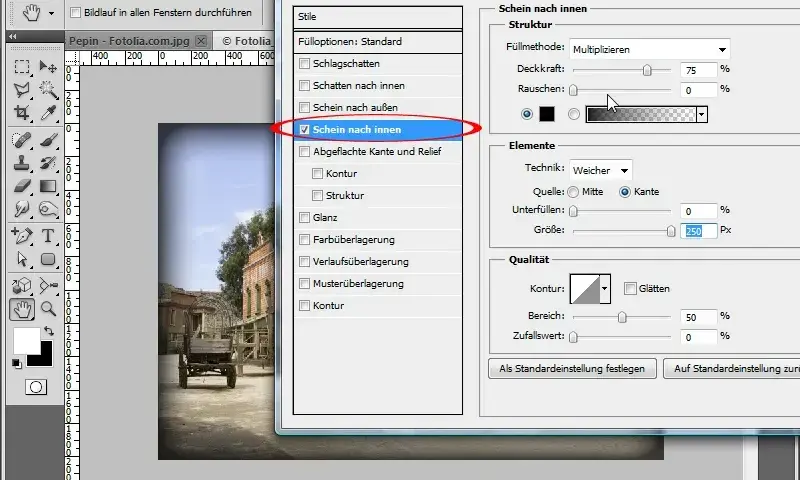Select the Hand tool in toolbox
Viewport: 800px width, 480px height.
[22, 309]
